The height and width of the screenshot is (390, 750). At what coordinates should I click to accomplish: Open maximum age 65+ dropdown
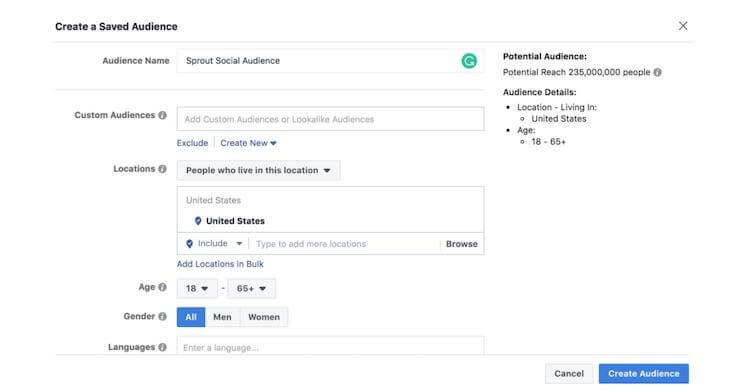[x=251, y=289]
